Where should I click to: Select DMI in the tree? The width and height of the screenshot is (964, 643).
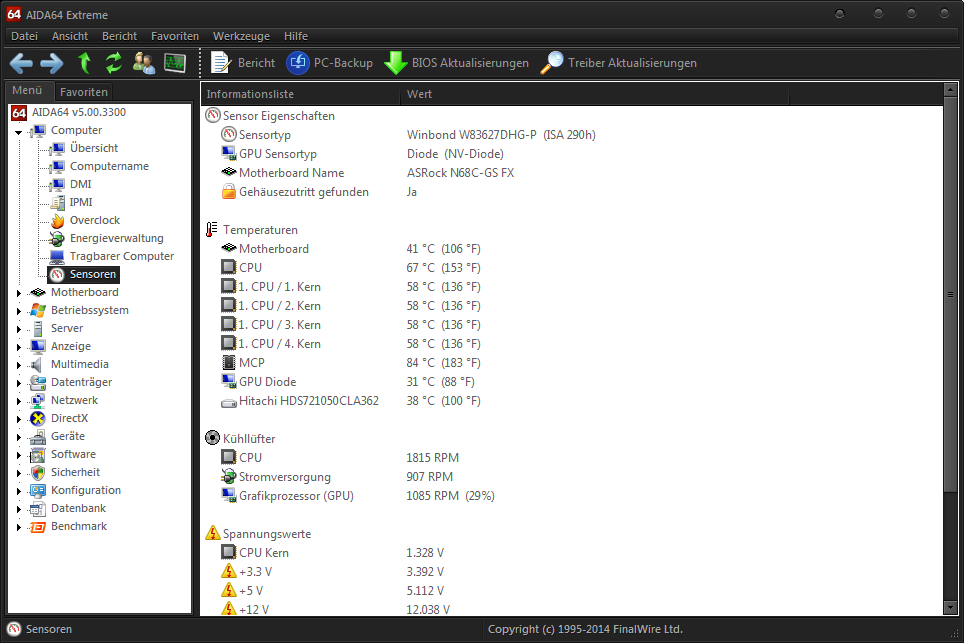click(x=81, y=184)
